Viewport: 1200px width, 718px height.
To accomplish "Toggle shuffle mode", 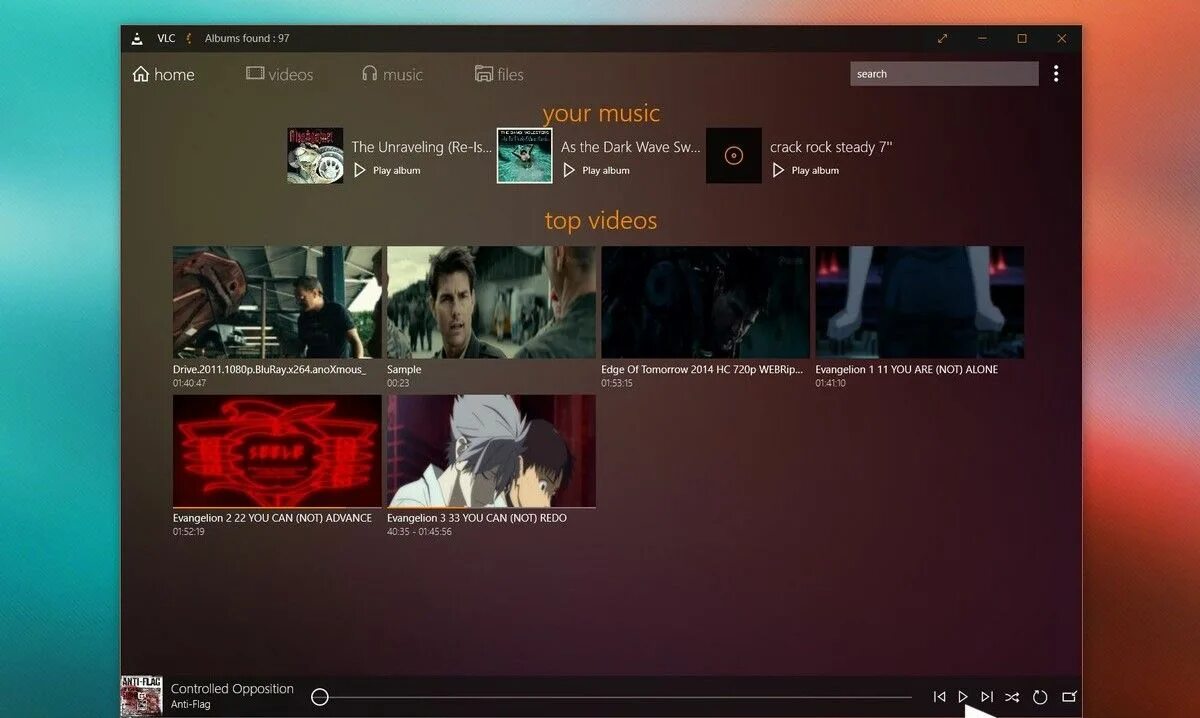I will tap(1012, 697).
